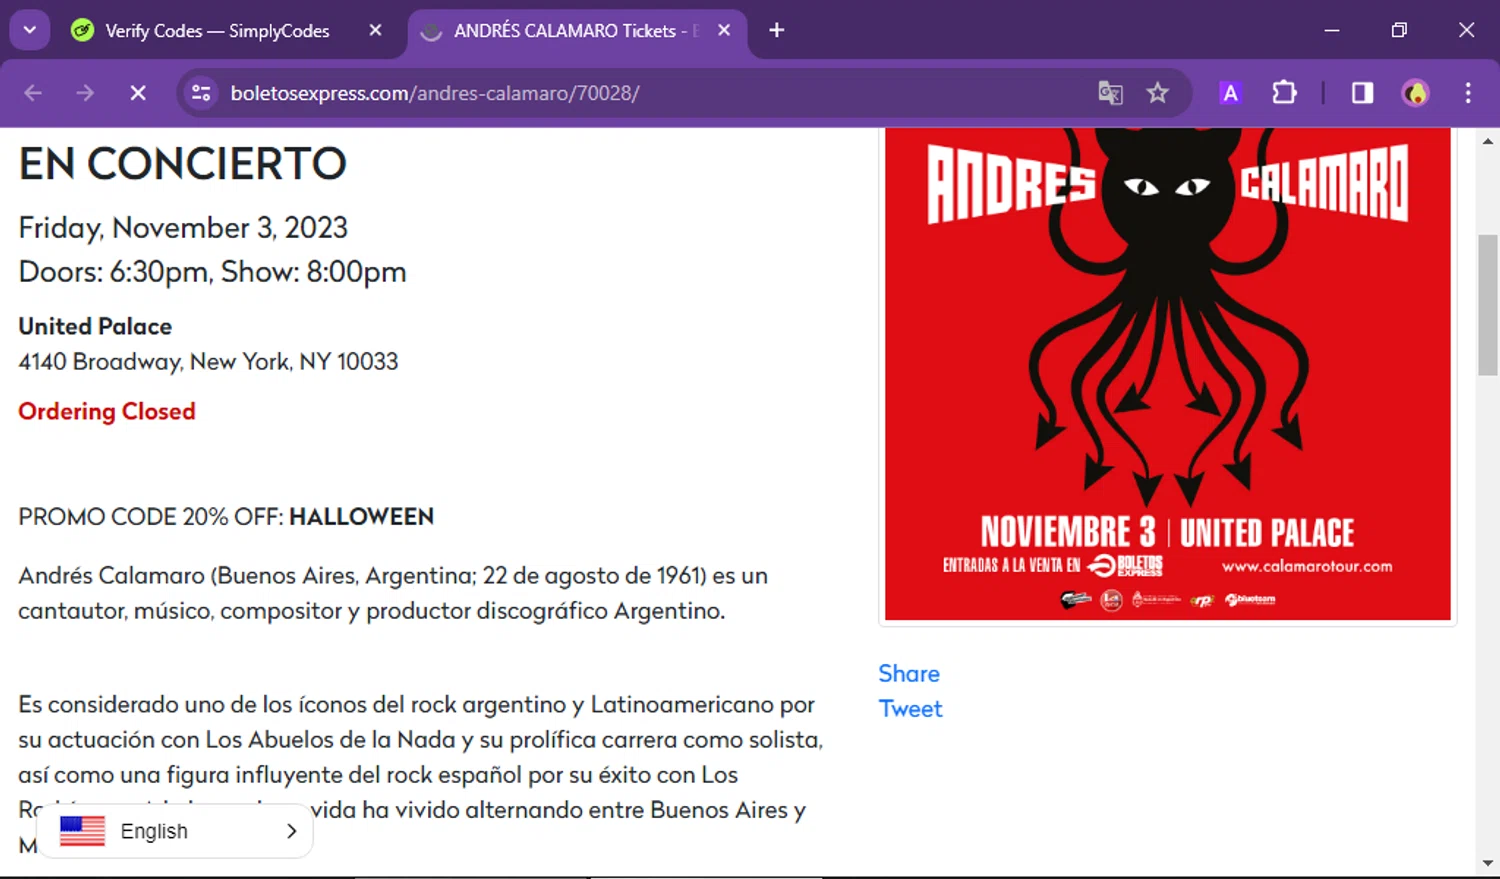Toggle the browser side panel
1500x879 pixels.
[x=1362, y=93]
